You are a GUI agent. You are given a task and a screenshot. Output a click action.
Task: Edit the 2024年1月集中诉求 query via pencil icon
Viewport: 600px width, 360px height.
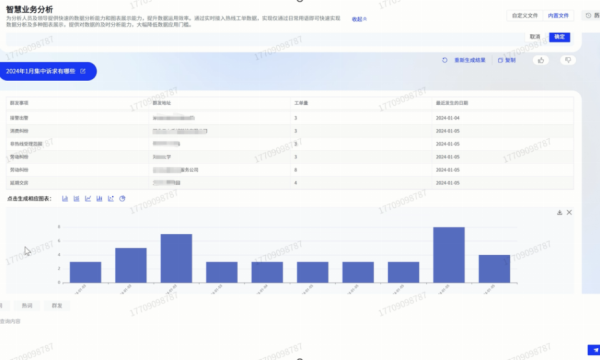click(83, 71)
